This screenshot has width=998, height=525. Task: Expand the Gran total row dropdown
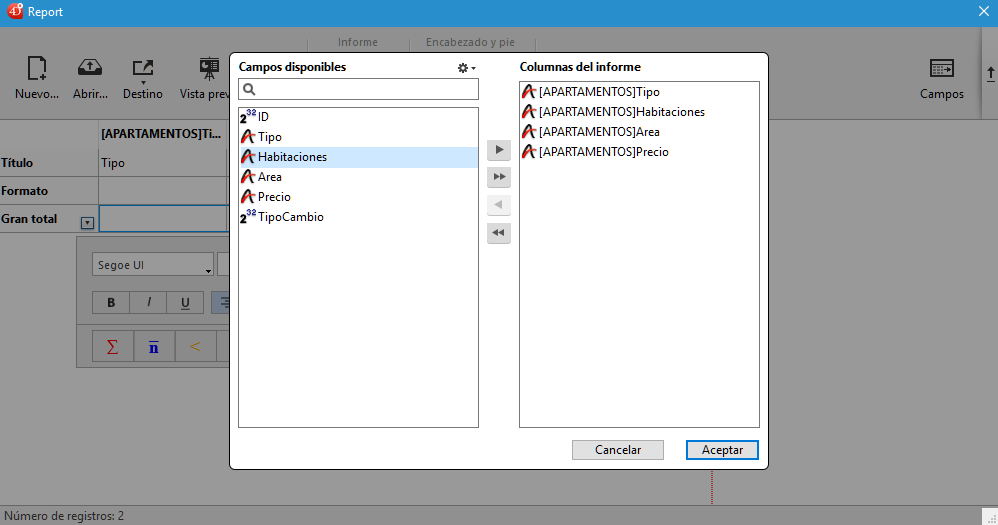pos(87,222)
